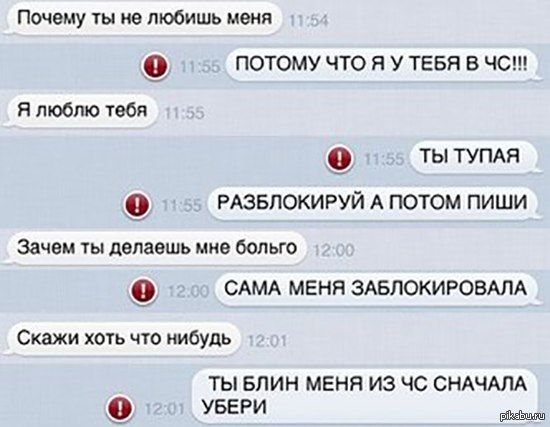Image resolution: width=550 pixels, height=427 pixels.
Task: Open the pikabu.ru watermark link
Action: click(x=523, y=416)
